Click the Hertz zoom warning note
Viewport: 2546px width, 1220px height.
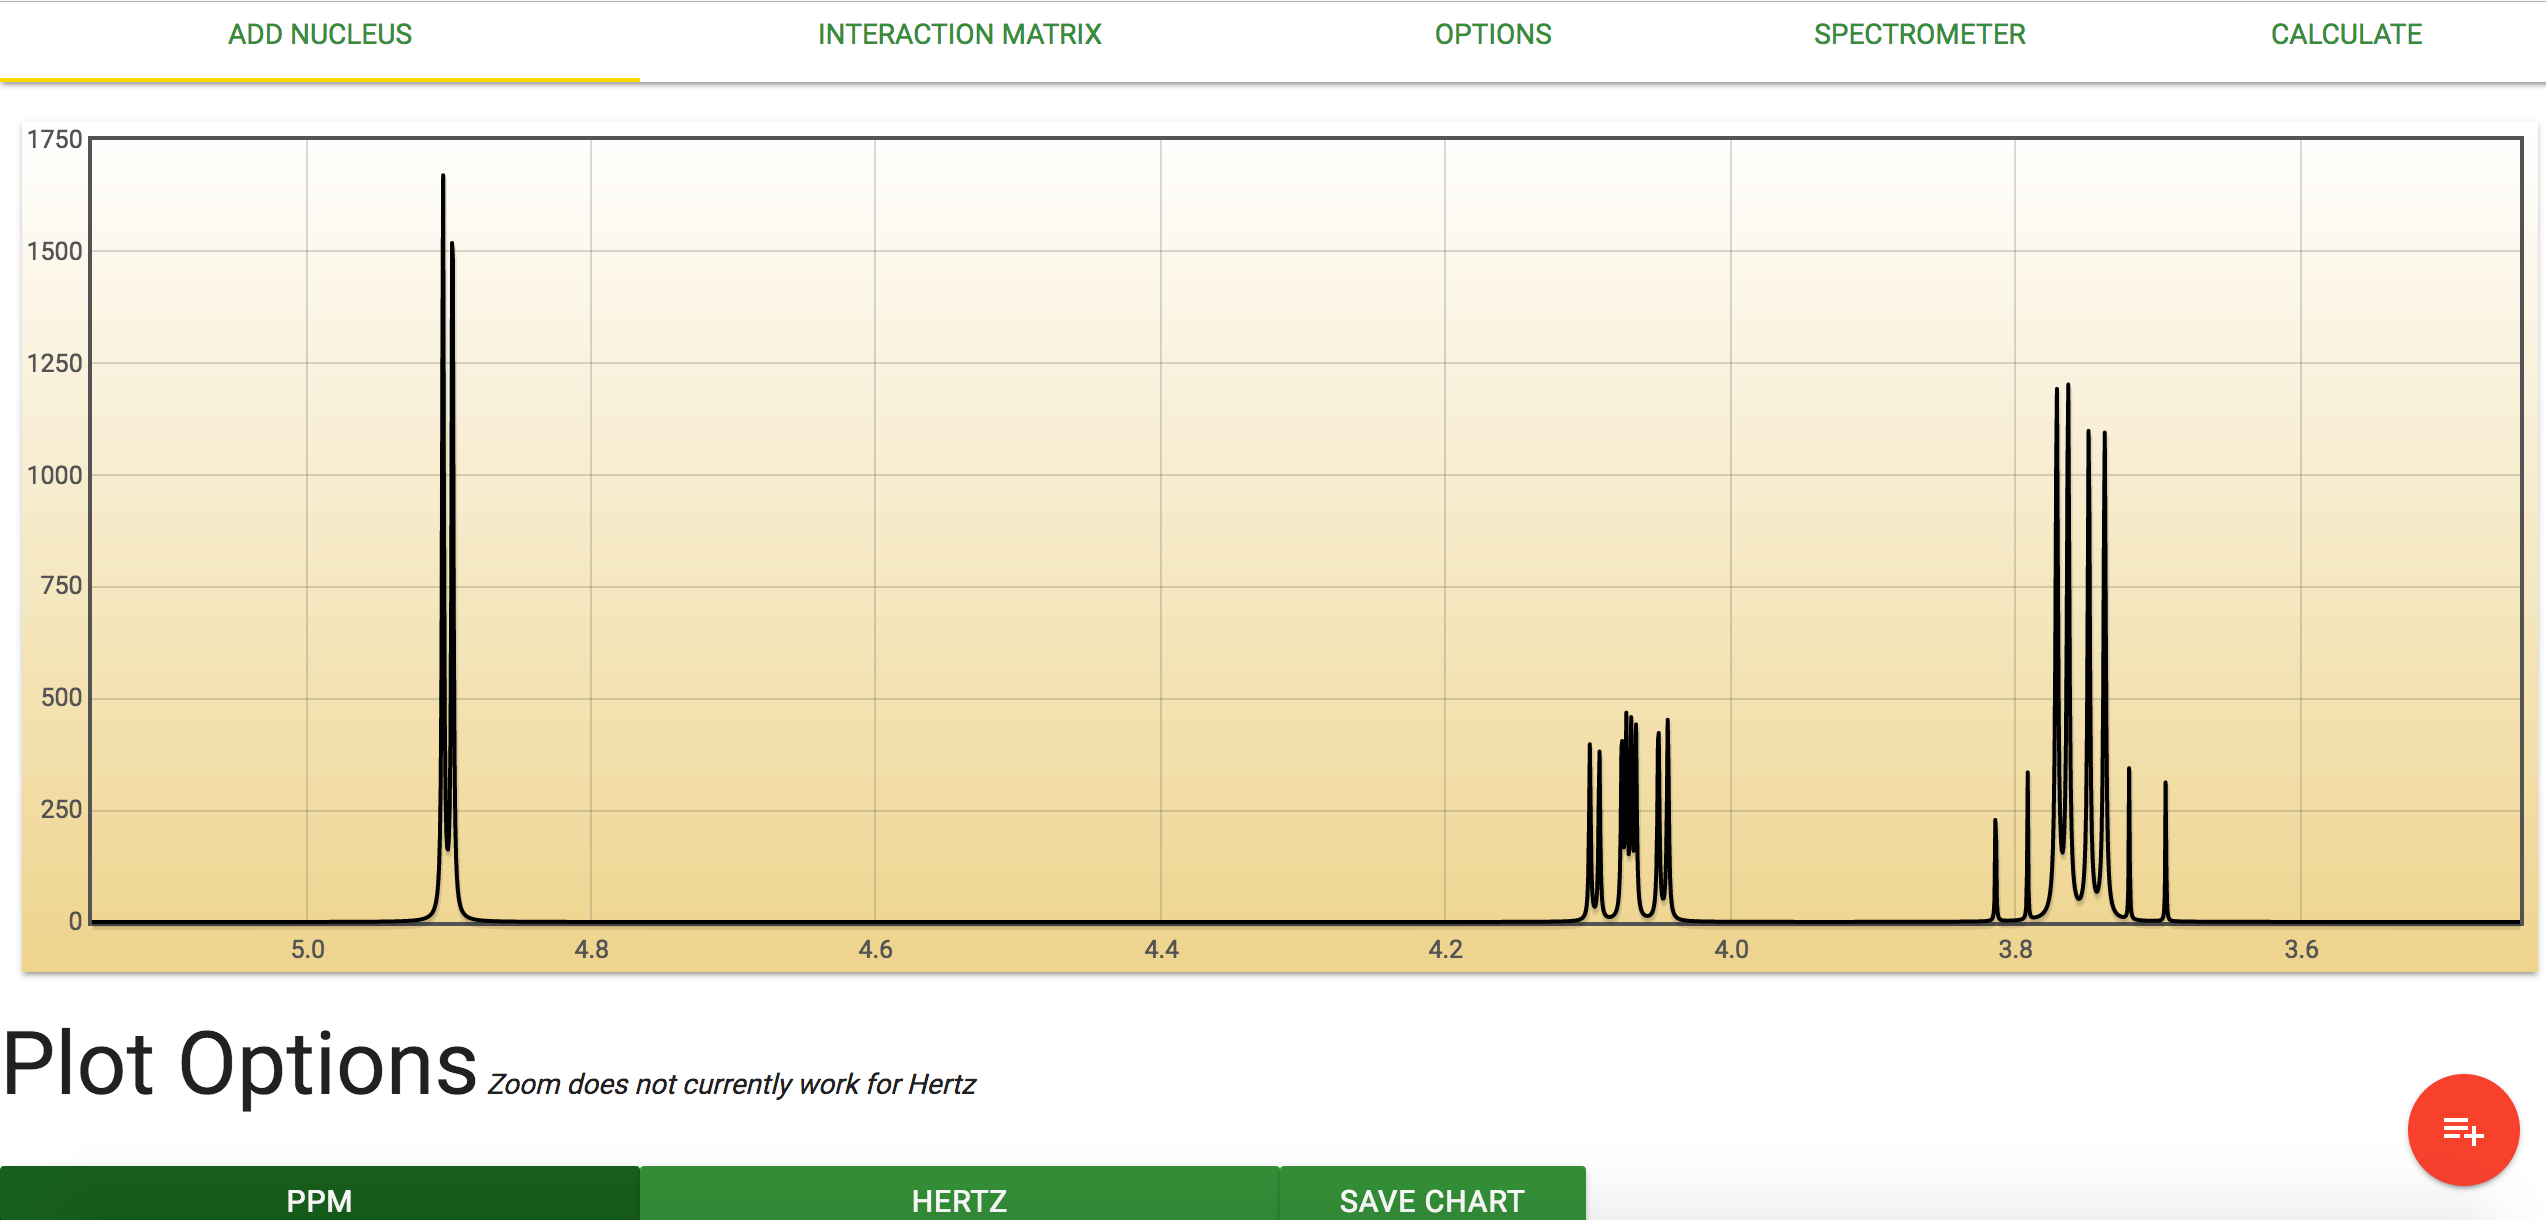pos(731,1084)
